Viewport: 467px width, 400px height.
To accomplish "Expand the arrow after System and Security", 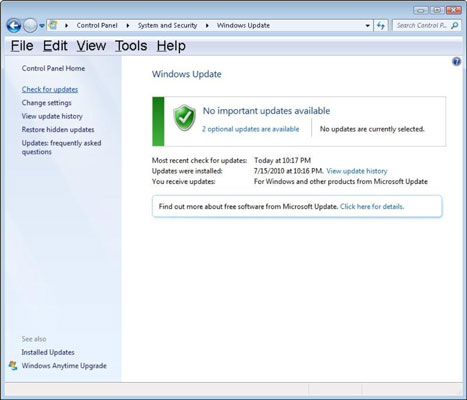I will pos(207,26).
